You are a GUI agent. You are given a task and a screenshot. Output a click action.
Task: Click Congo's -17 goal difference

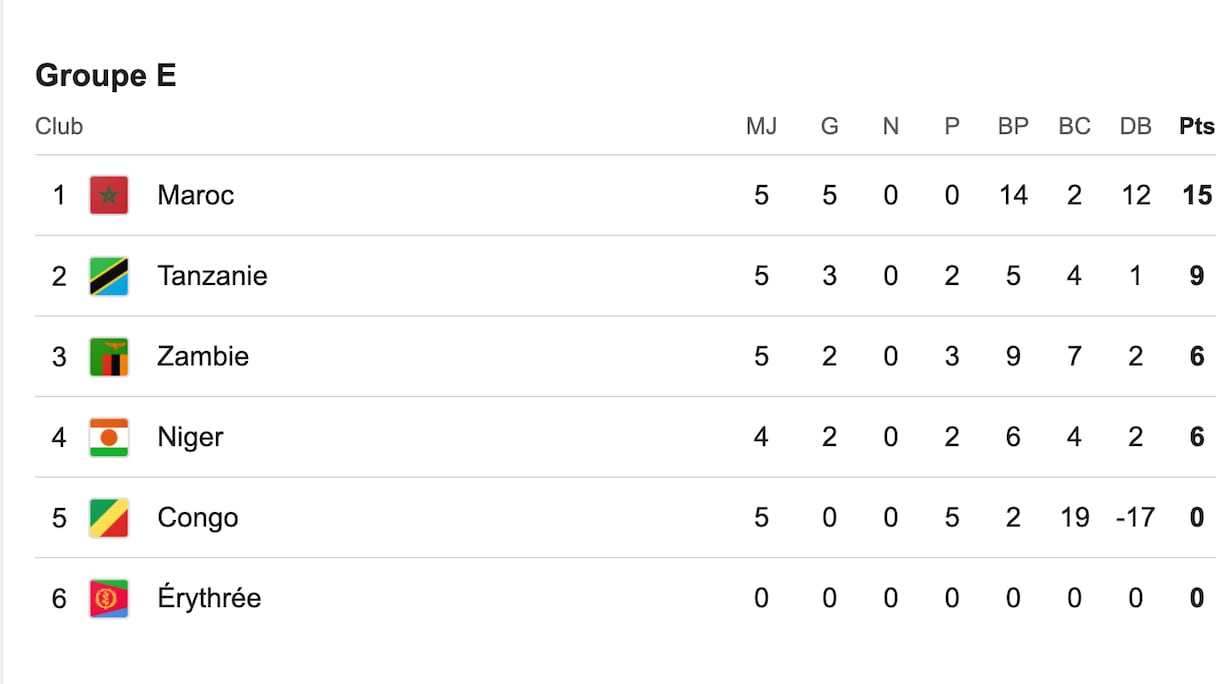(x=1134, y=518)
